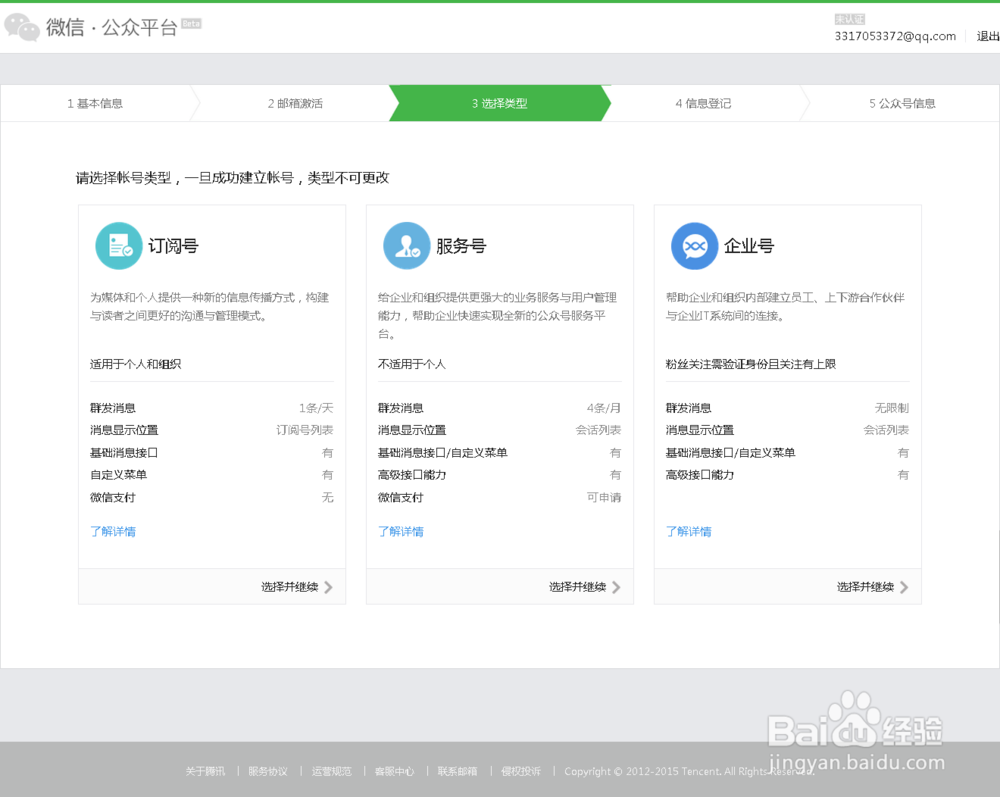Click 高级接口能力 label in 服务号 card

[412, 475]
